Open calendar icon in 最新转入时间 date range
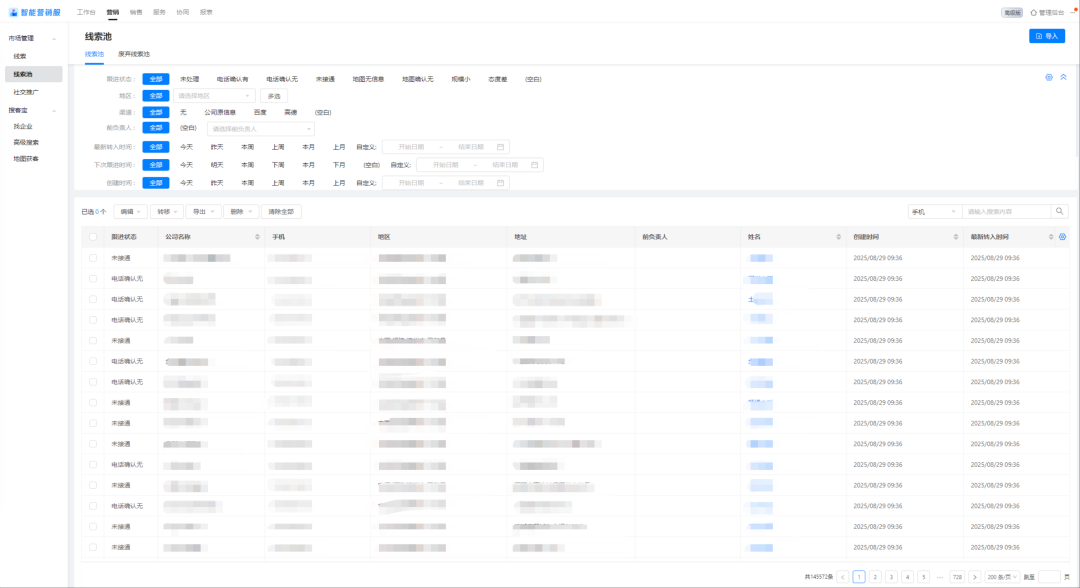 tap(501, 147)
